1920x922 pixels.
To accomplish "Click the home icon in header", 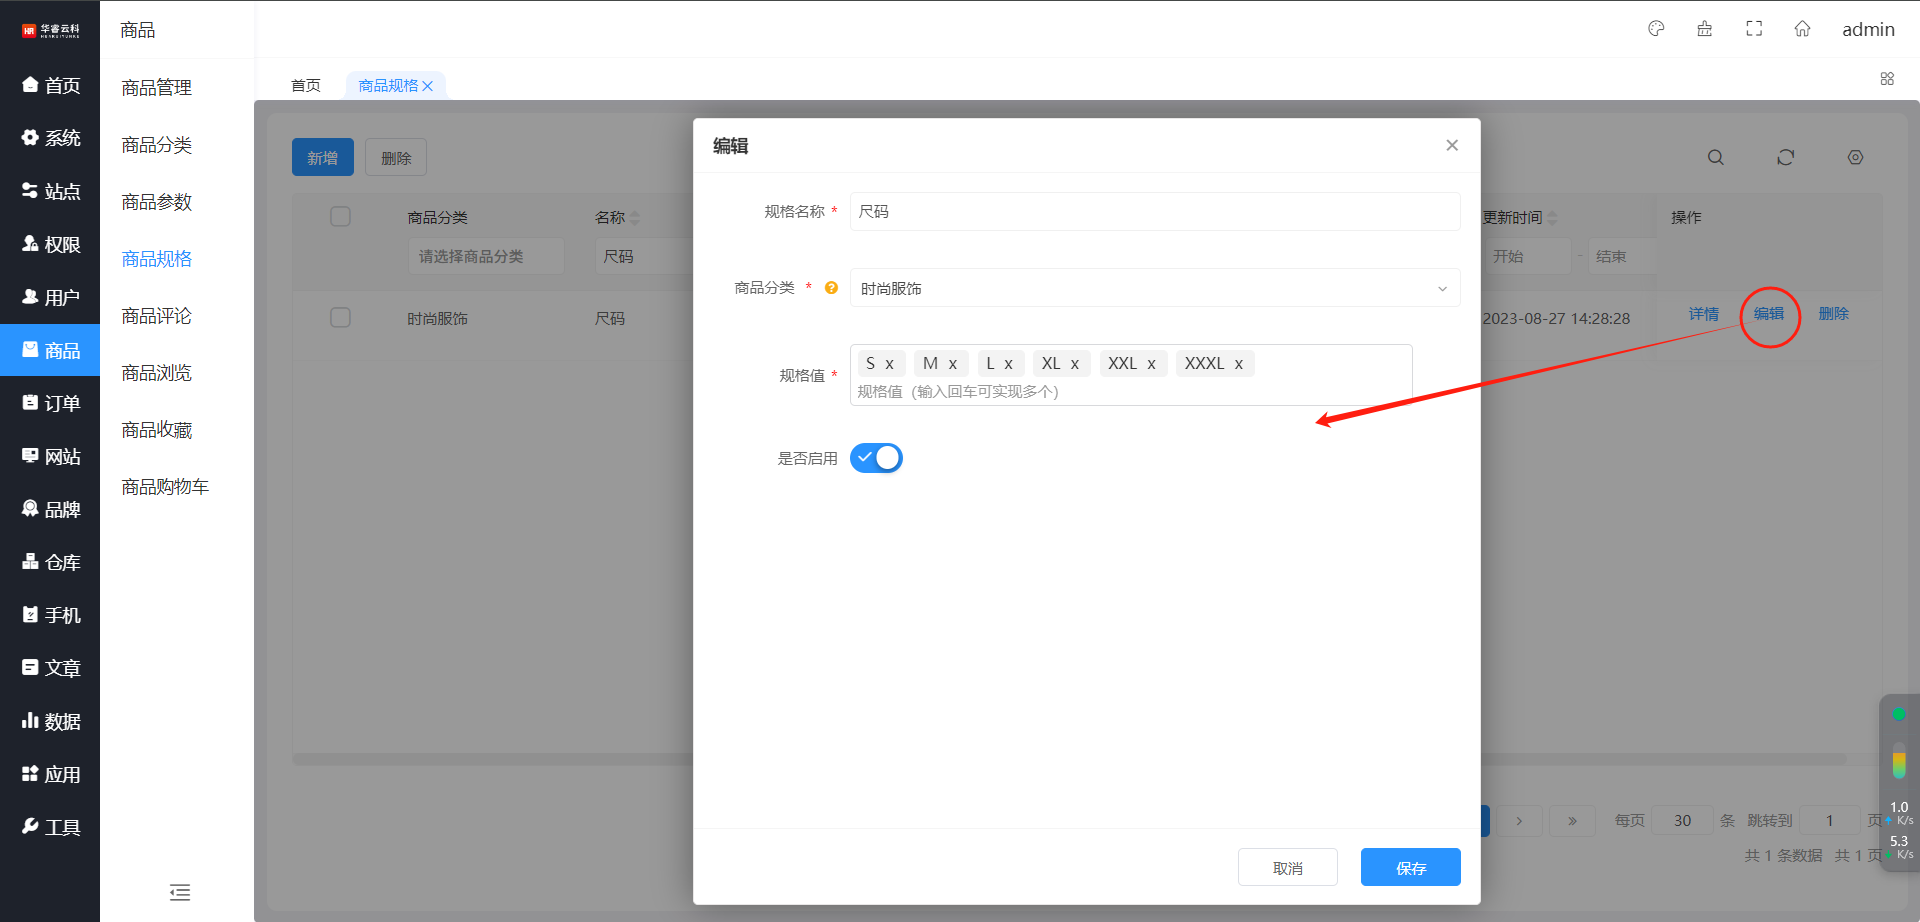I will click(1802, 29).
